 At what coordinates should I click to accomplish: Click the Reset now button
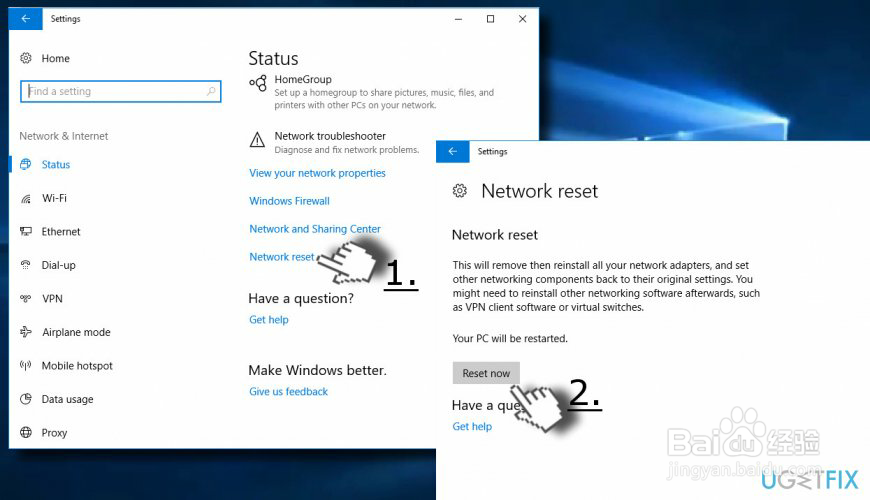[x=486, y=373]
